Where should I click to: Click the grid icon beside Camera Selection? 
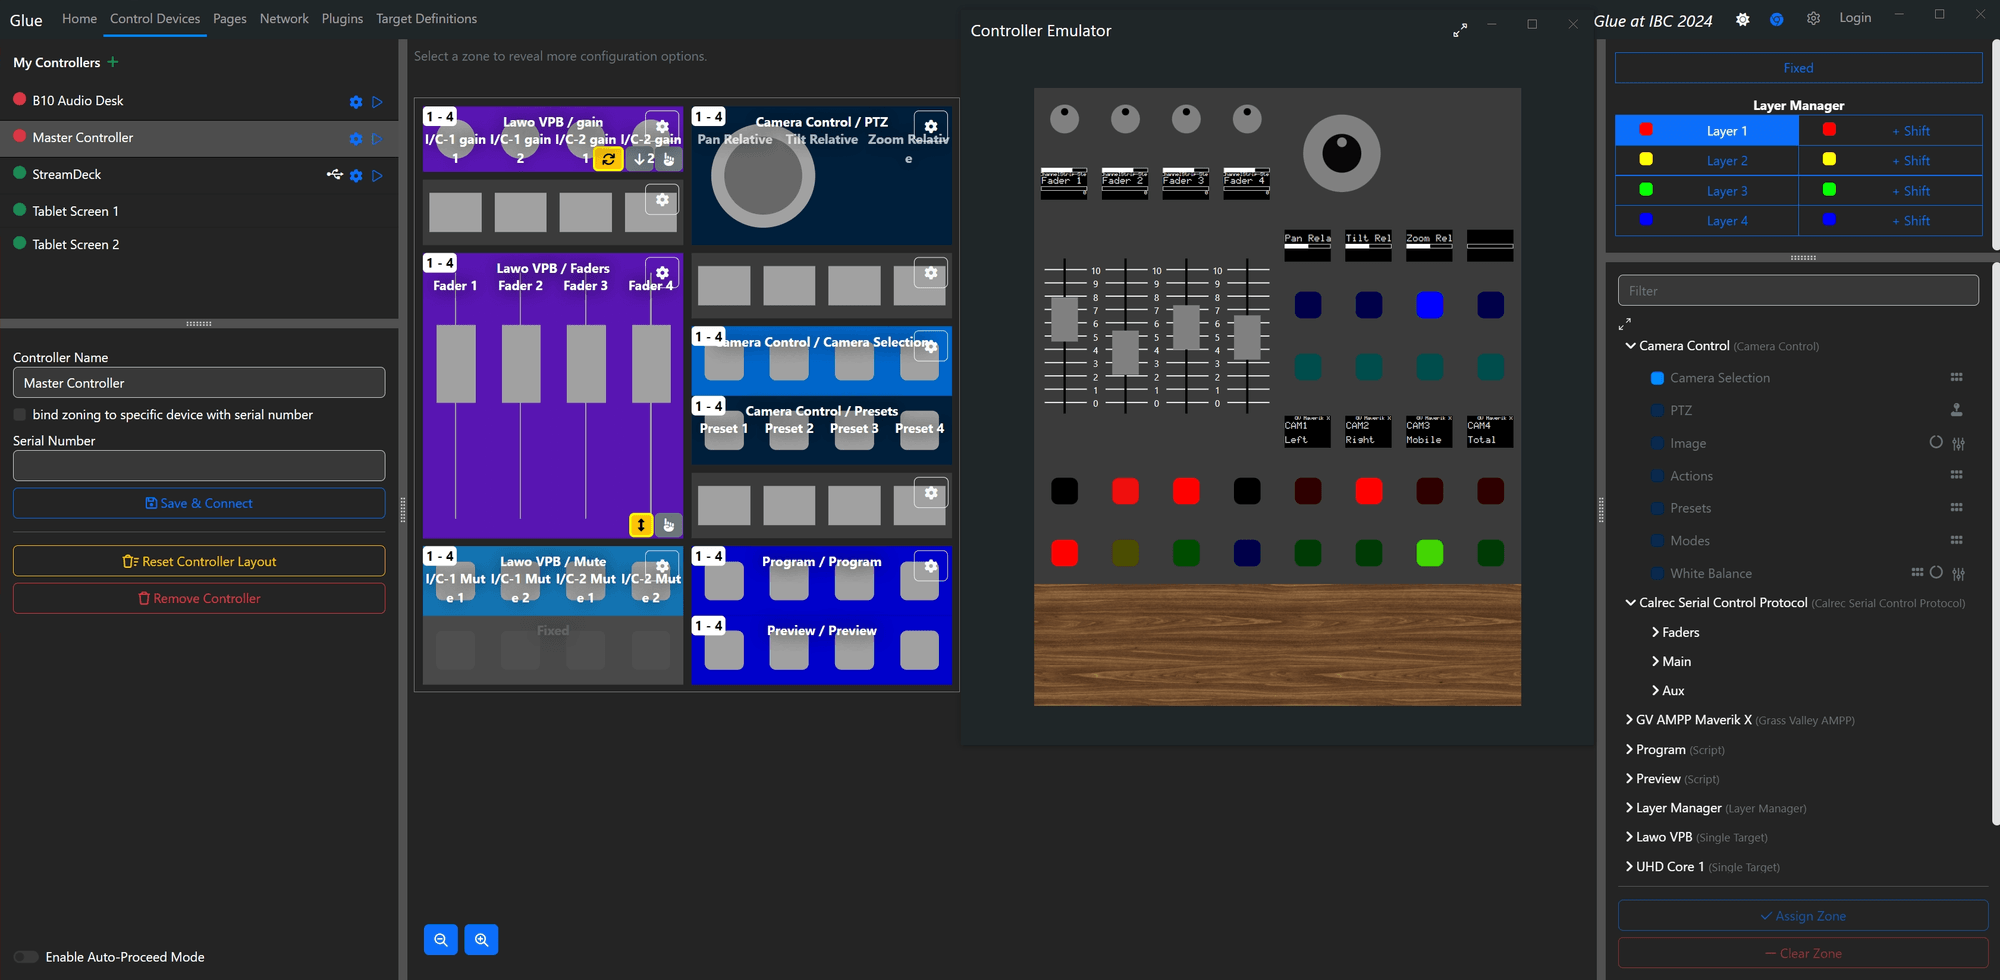1957,377
